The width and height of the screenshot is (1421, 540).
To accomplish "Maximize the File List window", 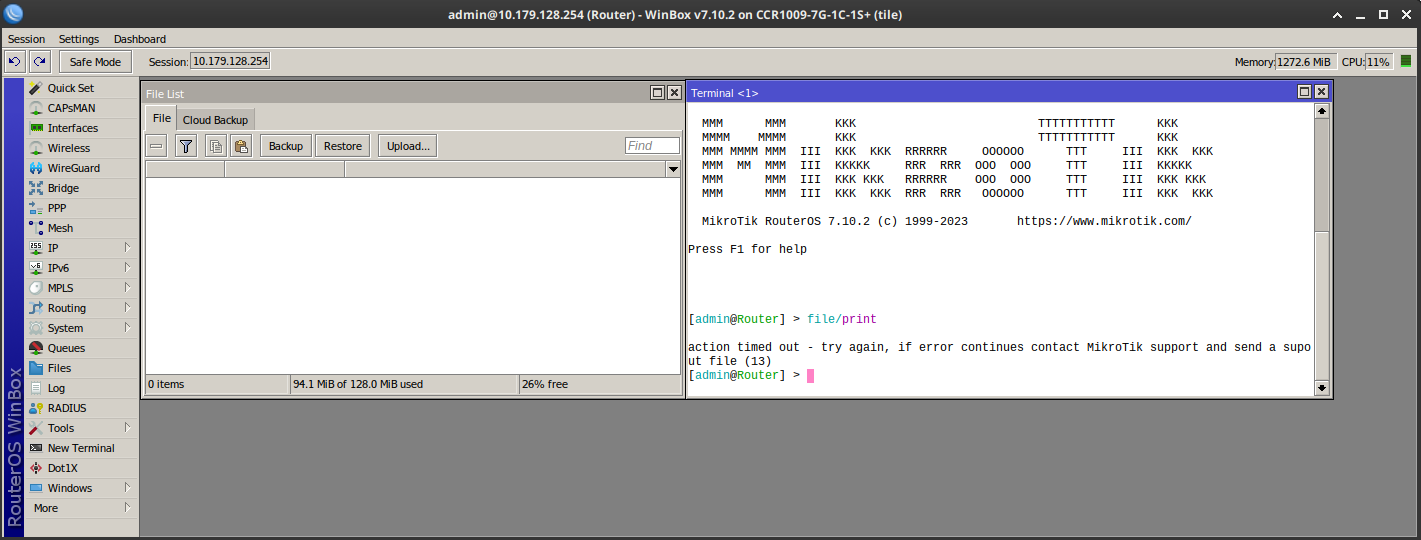I will tap(657, 92).
